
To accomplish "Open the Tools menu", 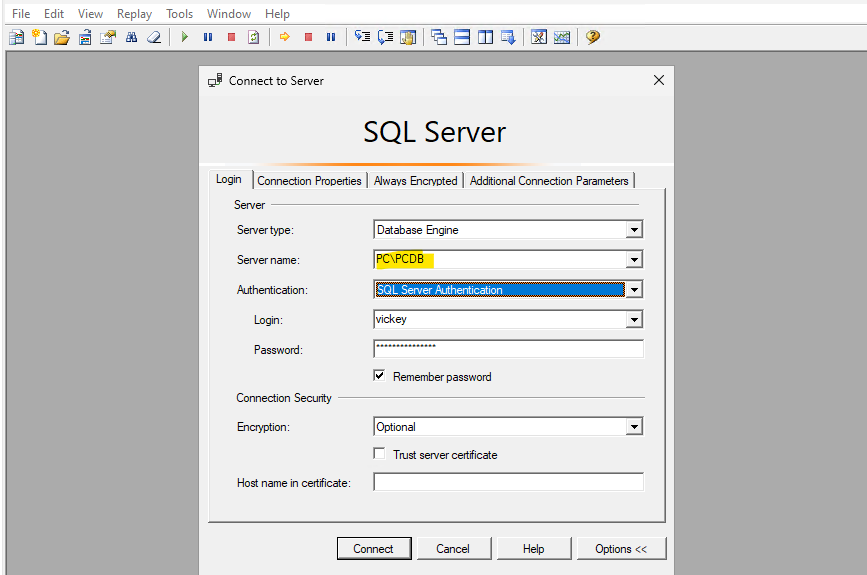I will pos(180,14).
